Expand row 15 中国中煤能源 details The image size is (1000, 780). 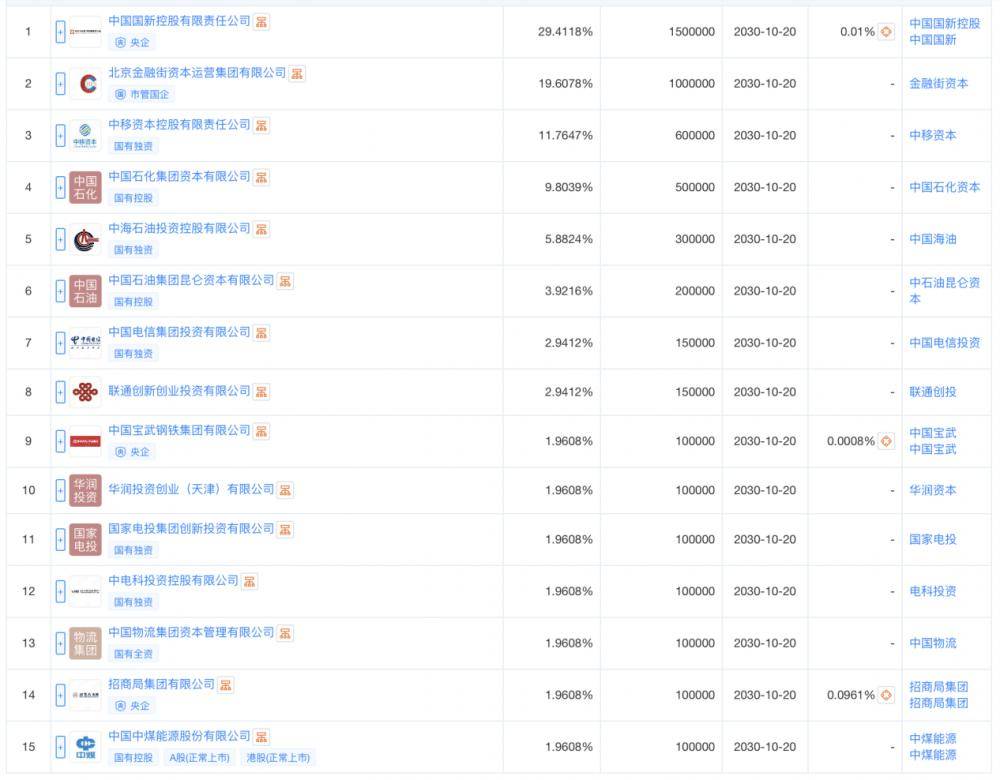point(60,747)
